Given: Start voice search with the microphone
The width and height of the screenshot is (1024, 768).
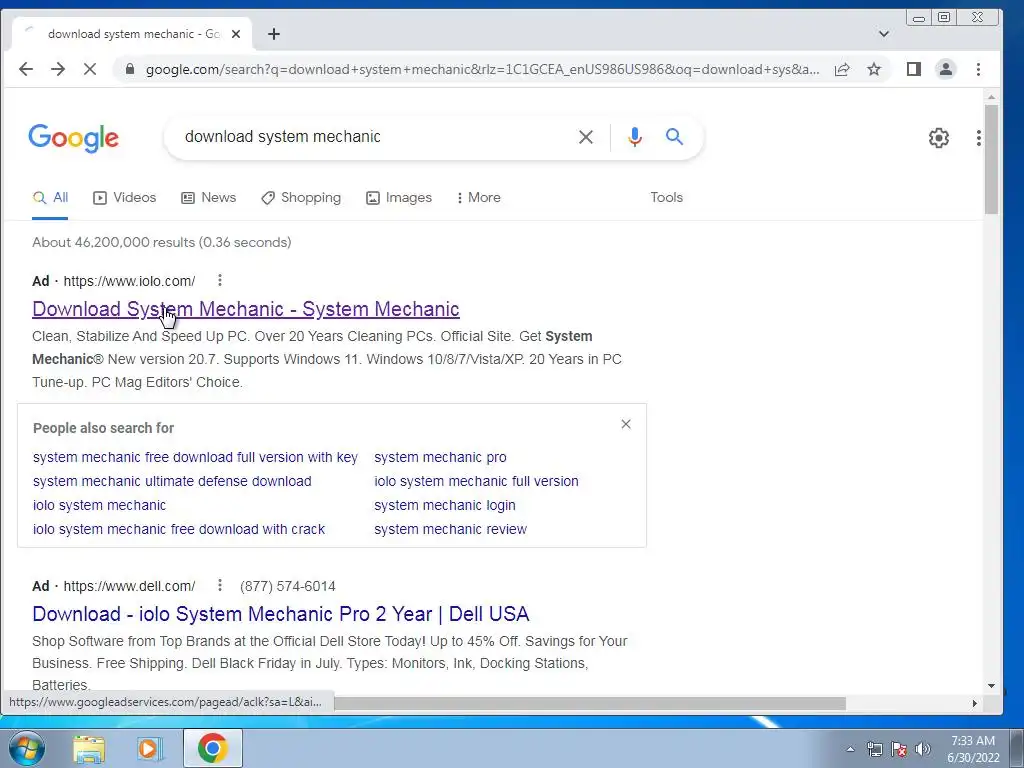Looking at the screenshot, I should coord(635,137).
